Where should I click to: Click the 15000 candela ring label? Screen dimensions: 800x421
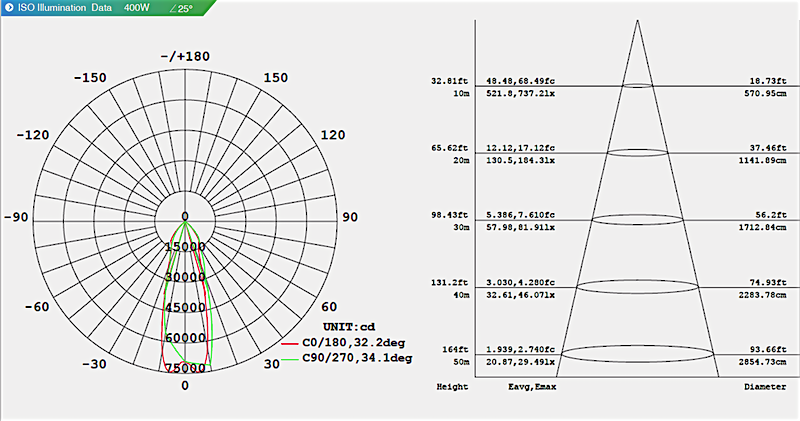[185, 246]
